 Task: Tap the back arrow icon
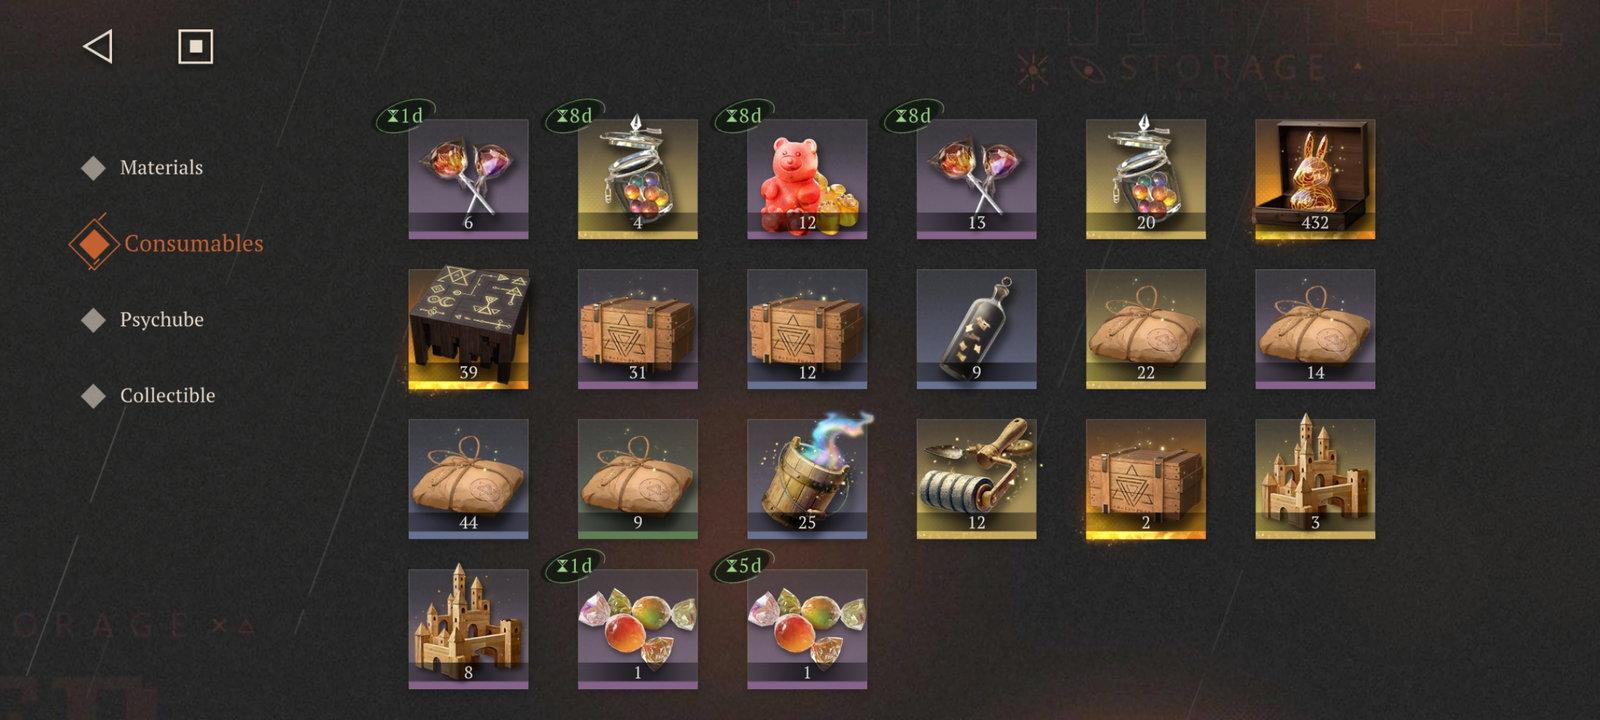(x=98, y=47)
